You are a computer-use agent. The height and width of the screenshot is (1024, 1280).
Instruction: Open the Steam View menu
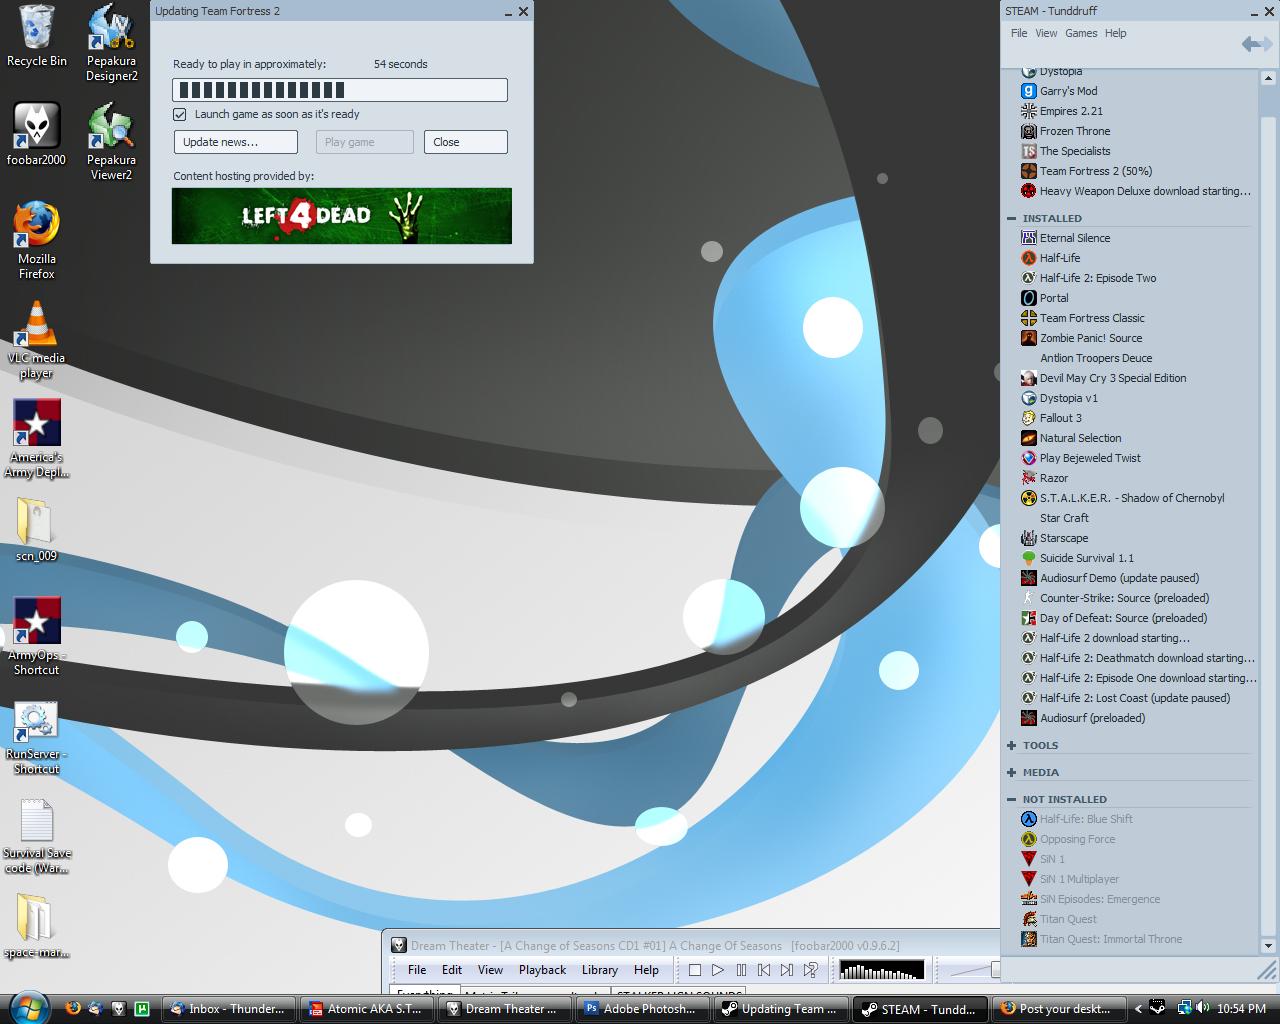coord(1046,33)
